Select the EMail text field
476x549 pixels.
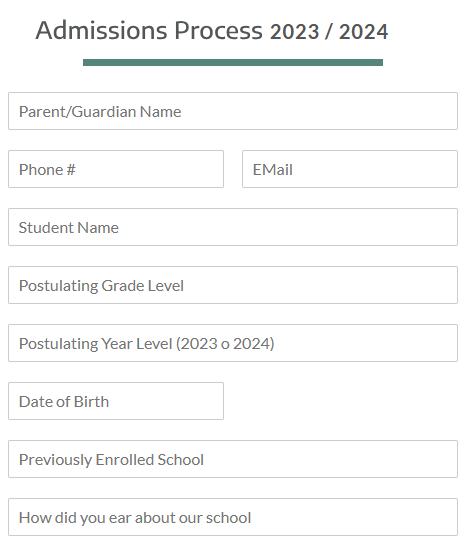[x=350, y=169]
